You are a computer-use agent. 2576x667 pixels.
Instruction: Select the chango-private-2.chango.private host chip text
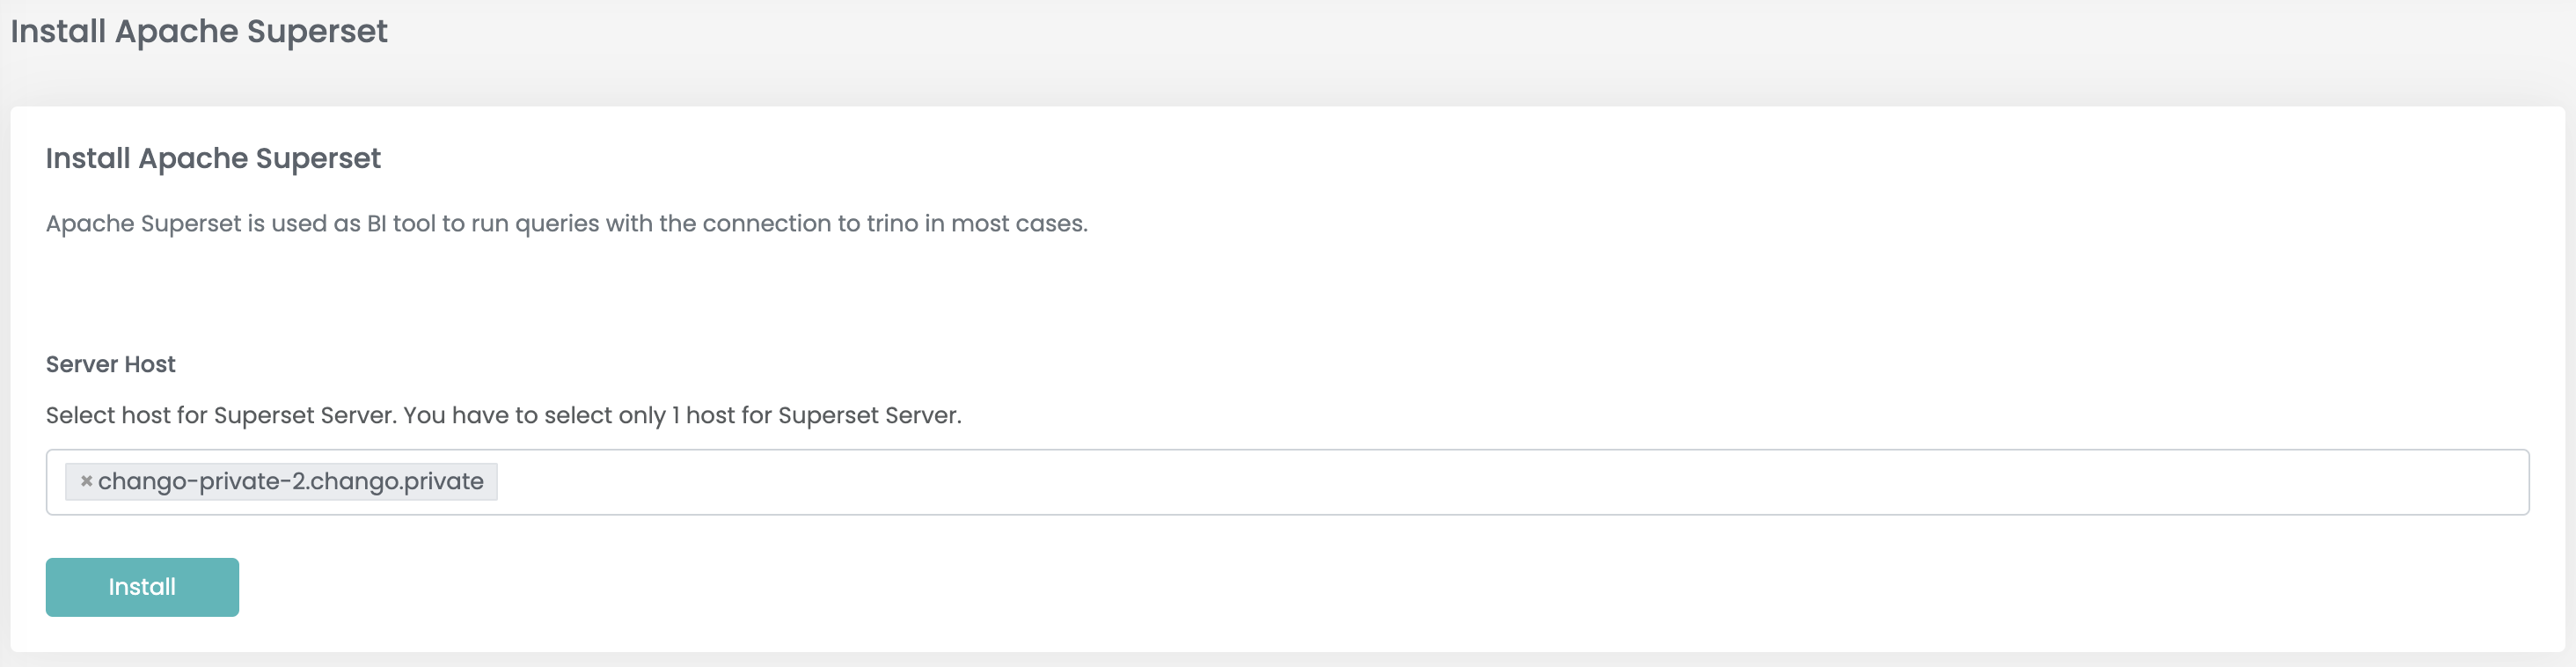click(x=290, y=481)
